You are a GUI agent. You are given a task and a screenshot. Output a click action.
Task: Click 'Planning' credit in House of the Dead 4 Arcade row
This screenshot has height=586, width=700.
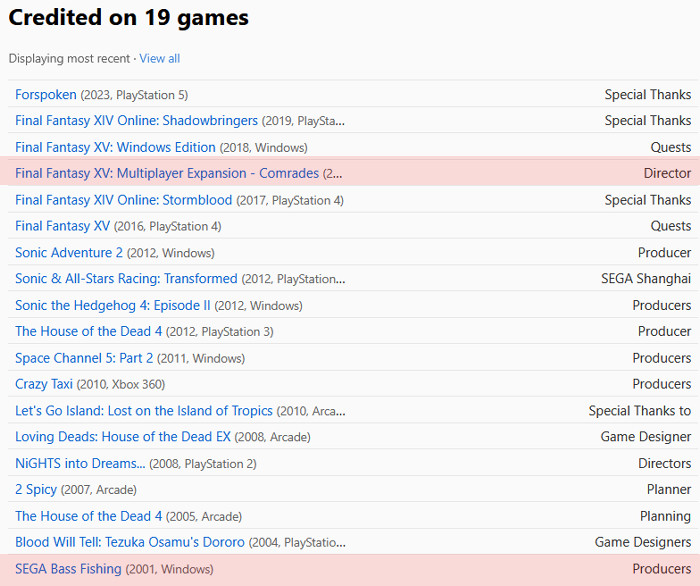(x=666, y=516)
